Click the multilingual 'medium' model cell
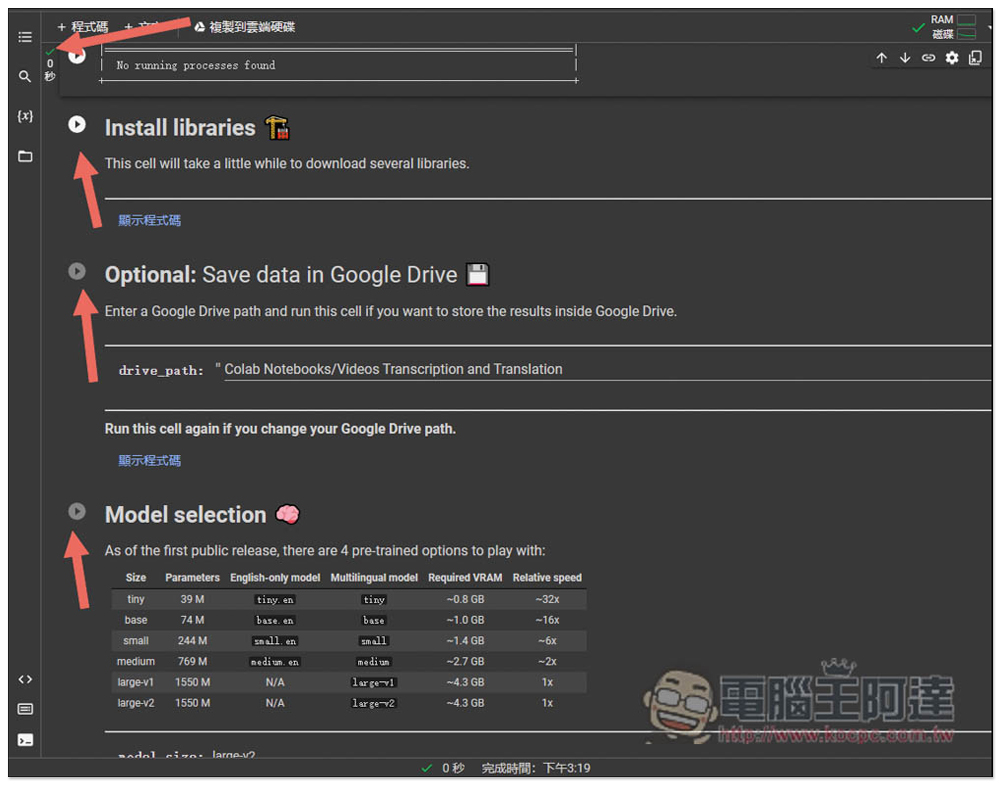Viewport: 1000px width, 786px height. [374, 662]
